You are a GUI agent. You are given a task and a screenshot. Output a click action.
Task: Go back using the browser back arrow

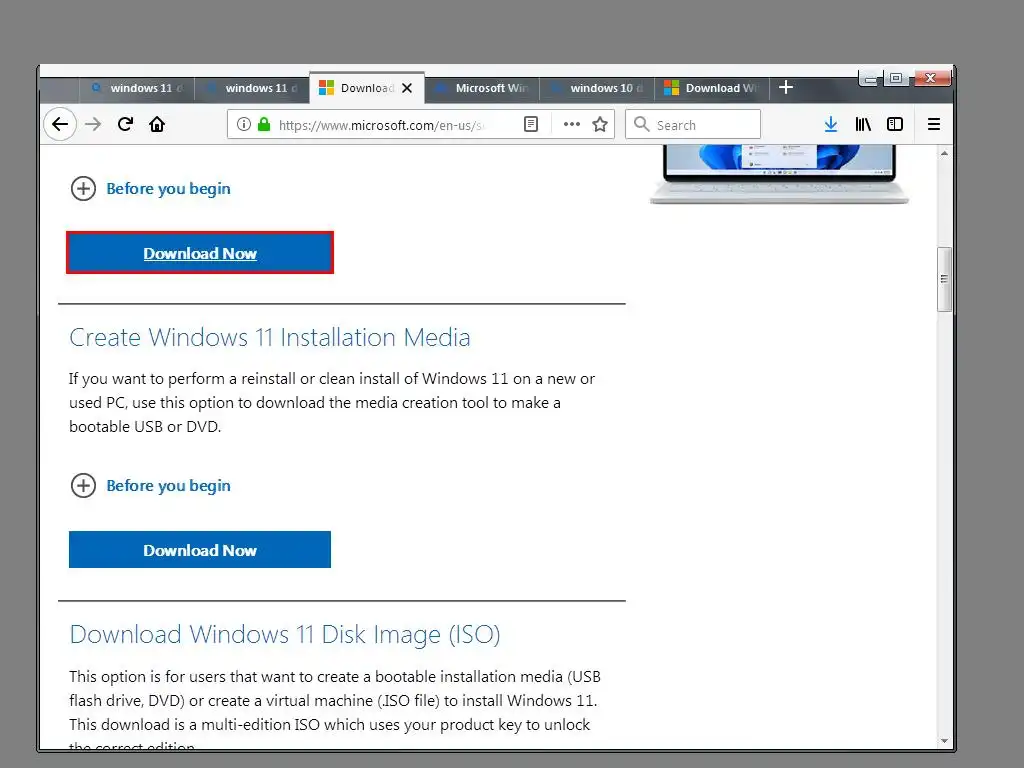(60, 124)
